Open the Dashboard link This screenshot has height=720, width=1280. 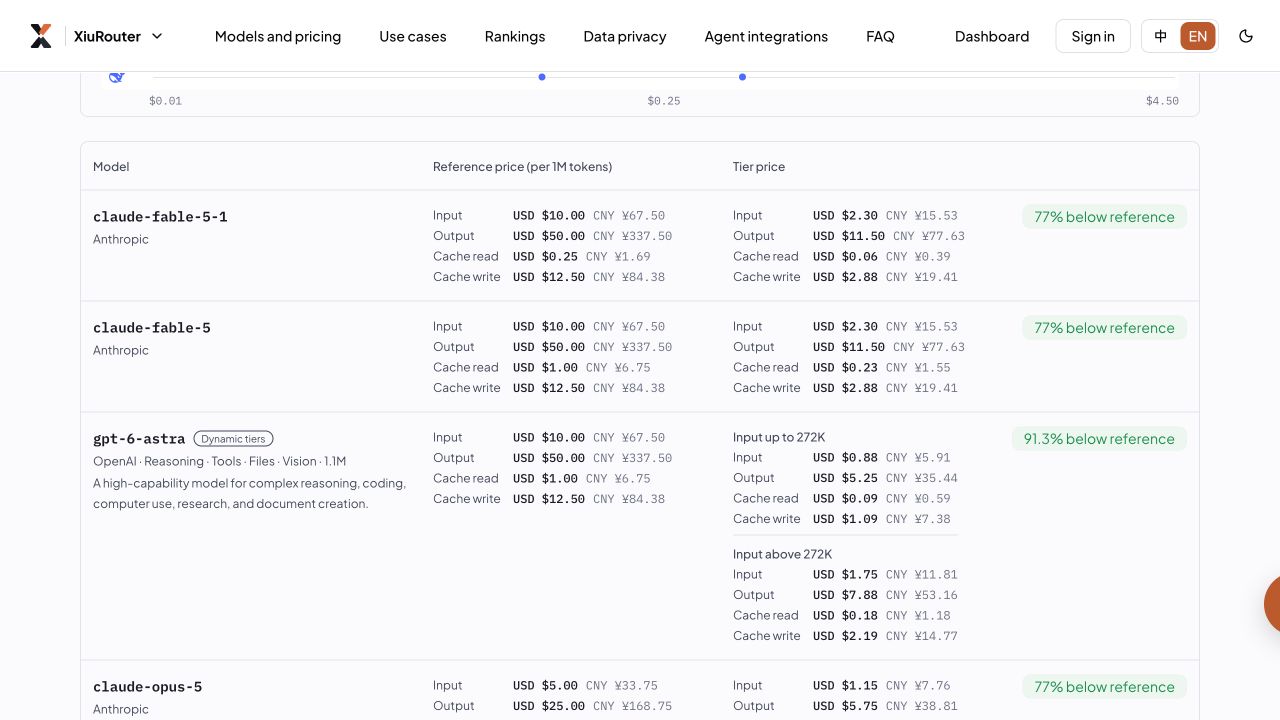click(x=992, y=36)
